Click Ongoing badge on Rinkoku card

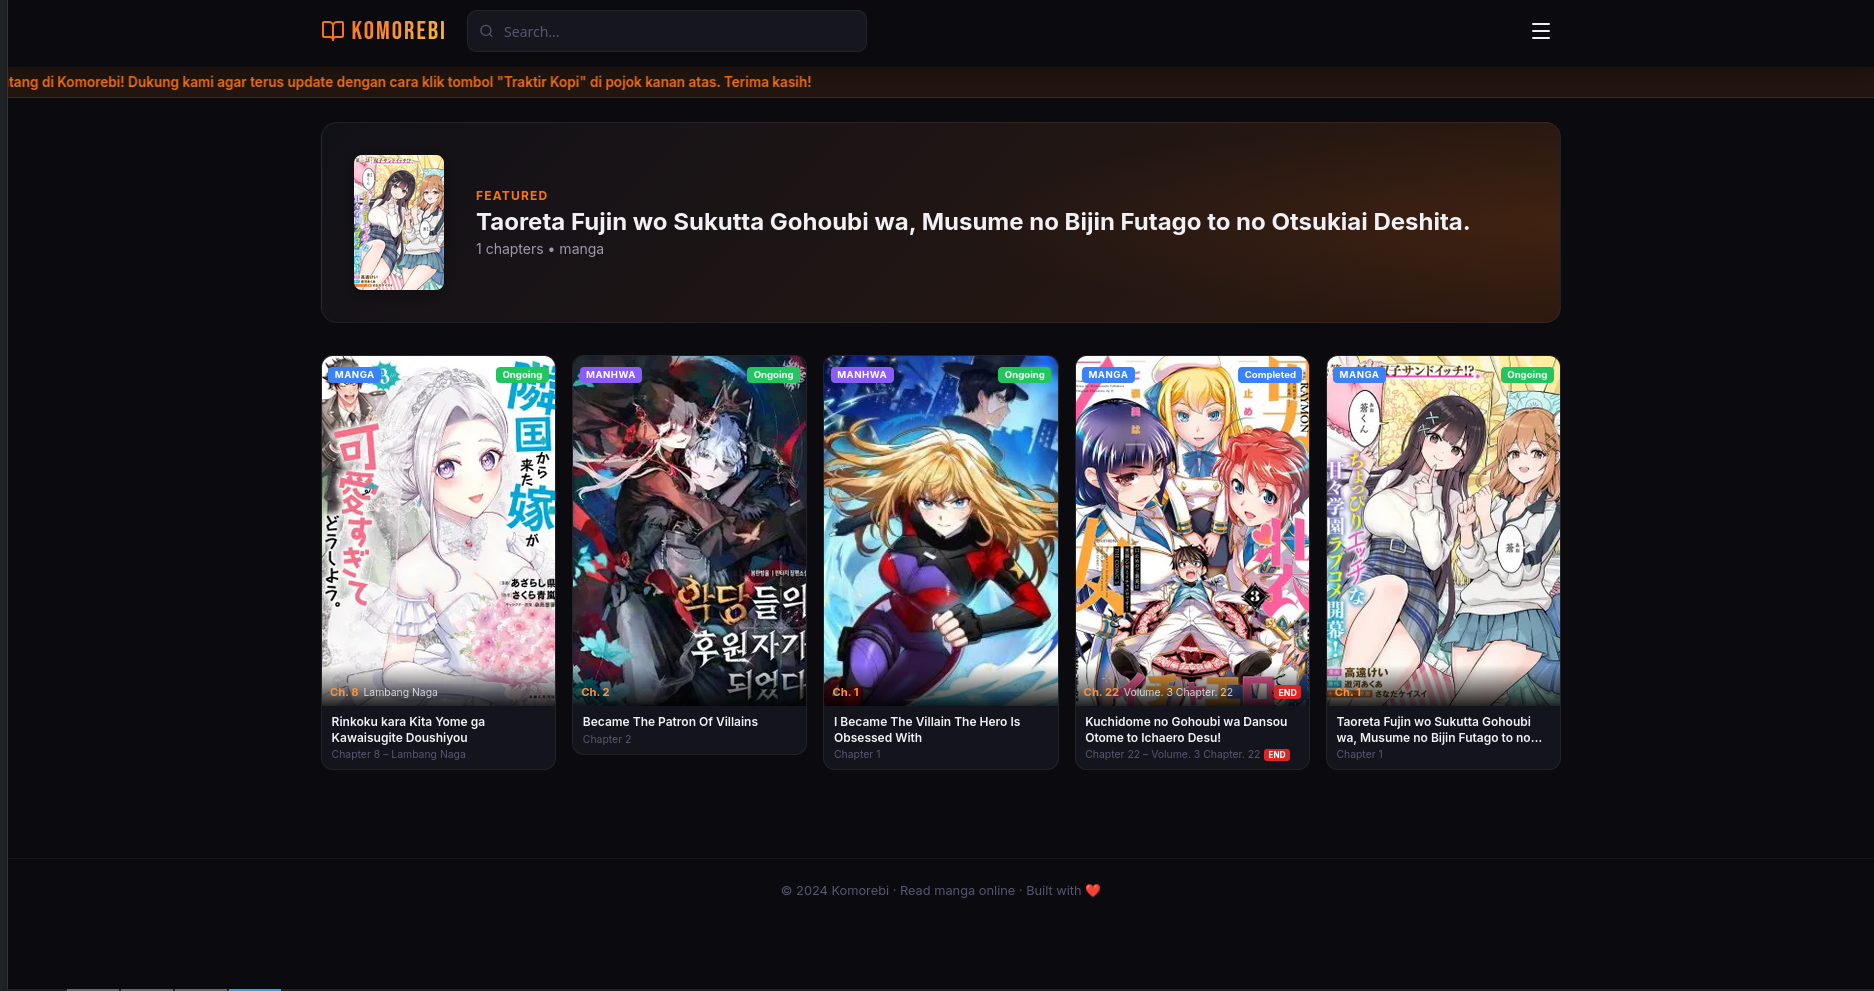tap(522, 375)
